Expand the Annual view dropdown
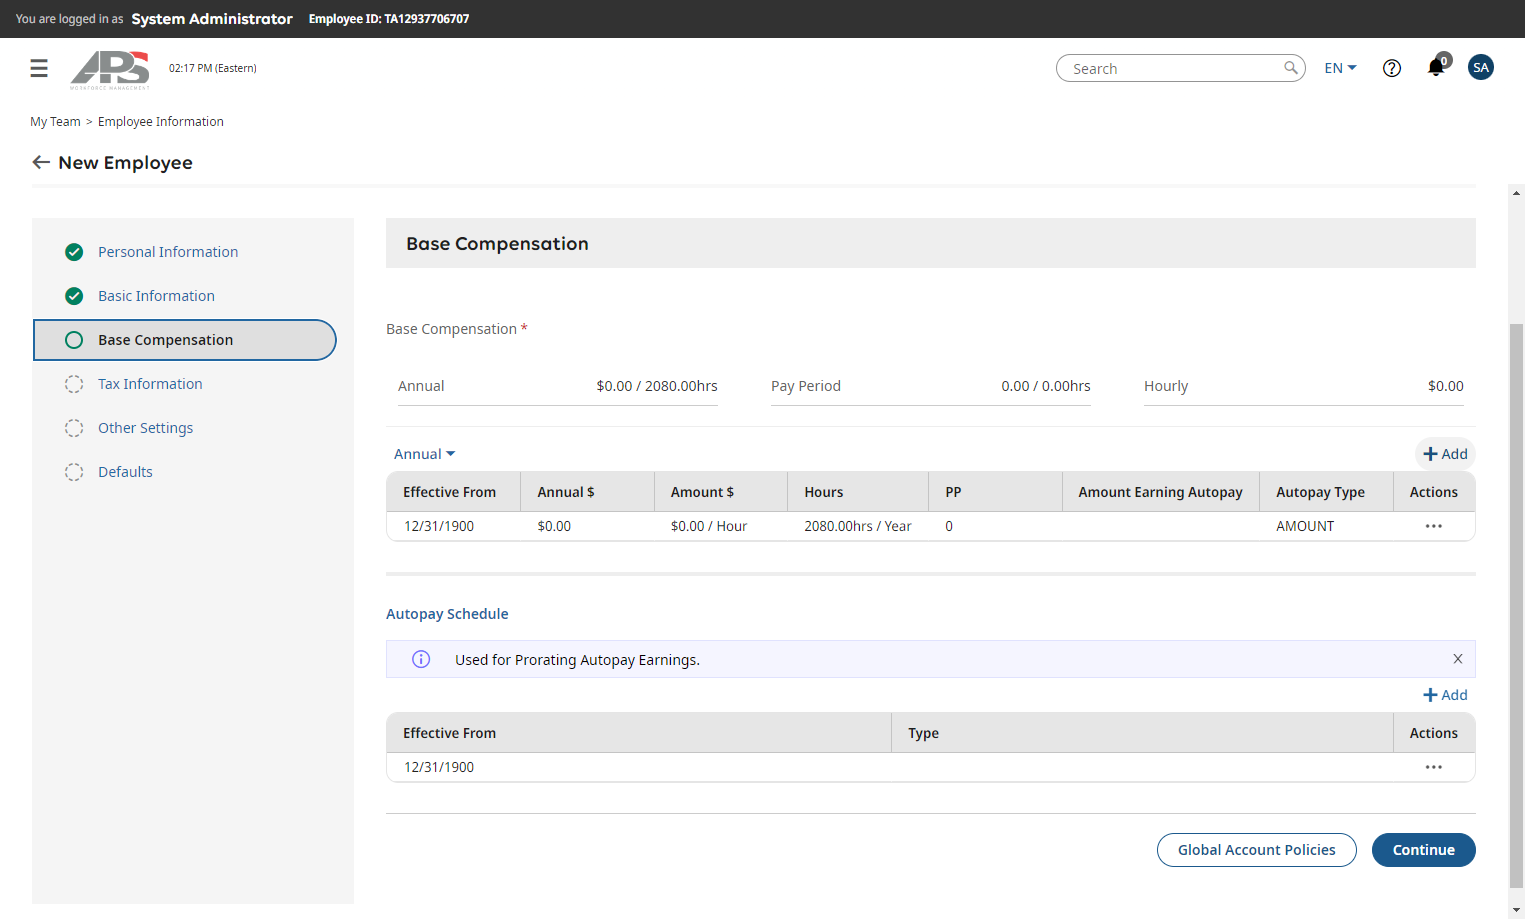Viewport: 1525px width, 919px height. pyautogui.click(x=424, y=454)
